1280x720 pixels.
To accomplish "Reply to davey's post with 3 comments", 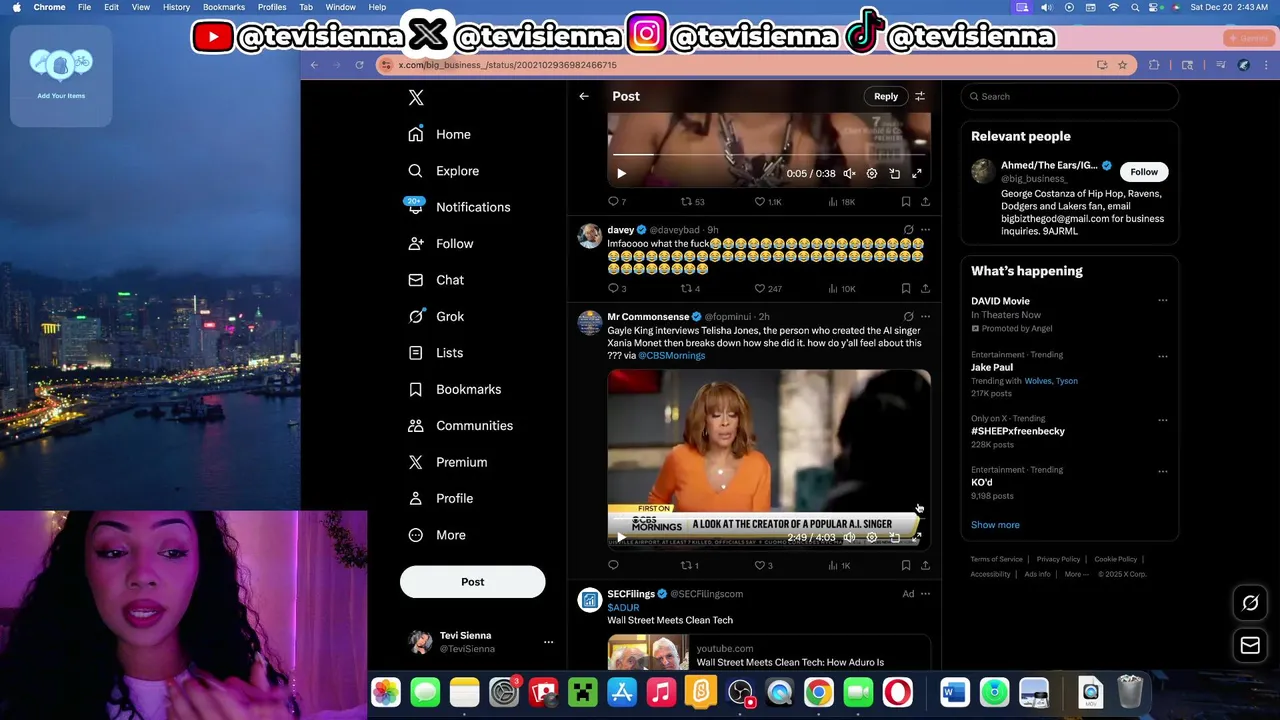I will [x=617, y=288].
